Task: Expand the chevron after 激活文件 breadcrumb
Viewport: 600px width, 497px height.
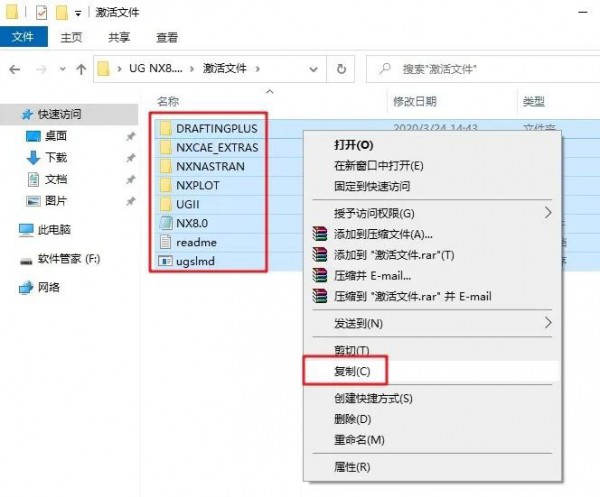Action: [258, 69]
